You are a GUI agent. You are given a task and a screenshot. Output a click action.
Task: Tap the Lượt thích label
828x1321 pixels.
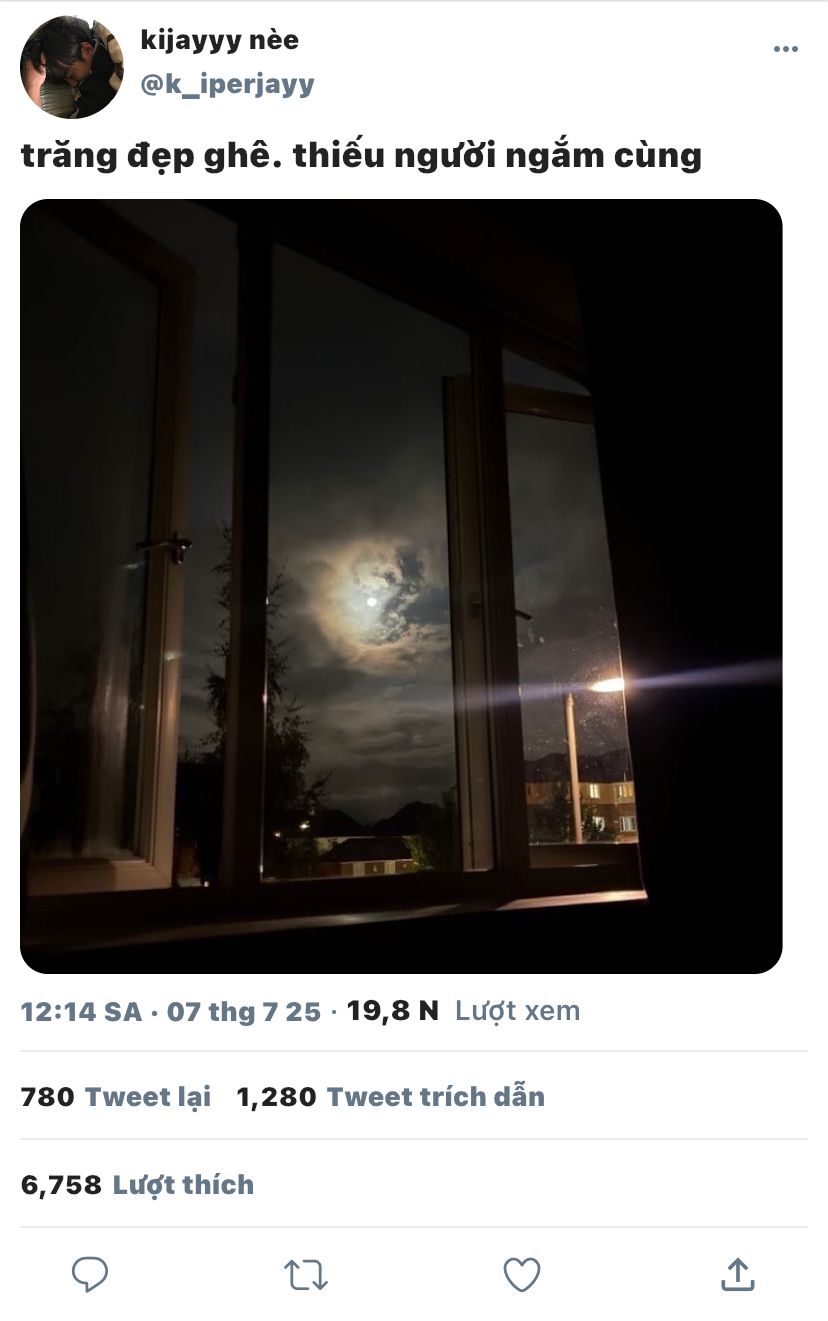(183, 1185)
